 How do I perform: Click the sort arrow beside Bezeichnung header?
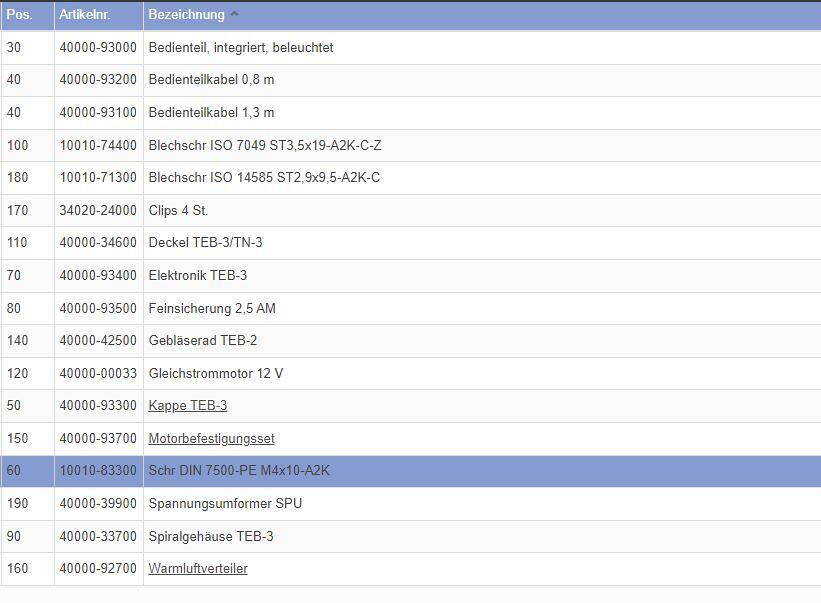tap(235, 14)
